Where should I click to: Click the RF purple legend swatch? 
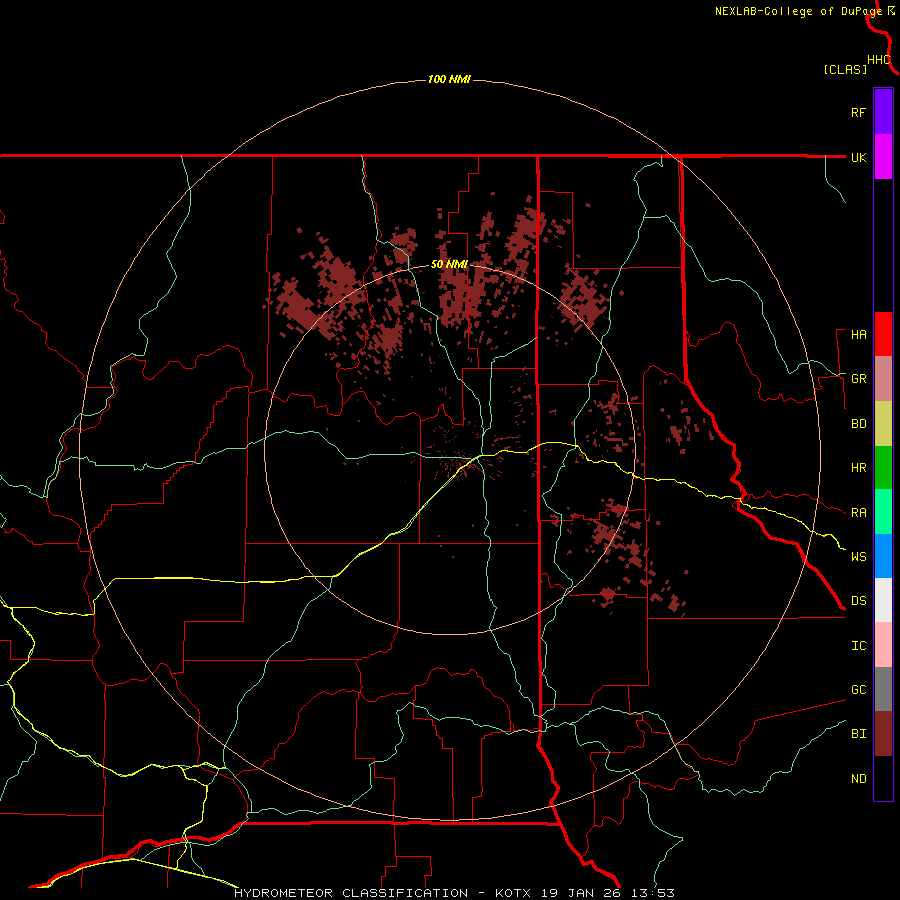[x=883, y=112]
